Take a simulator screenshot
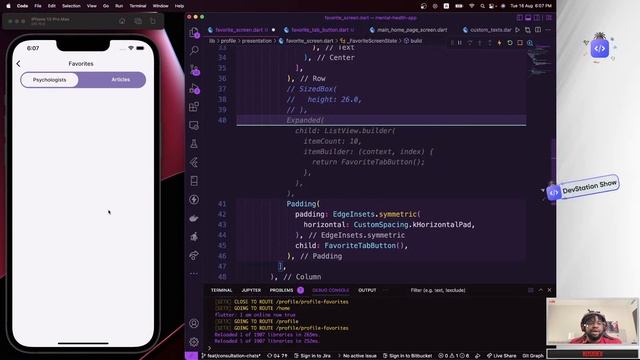Screen dimensions: 640x360 coord(138,21)
